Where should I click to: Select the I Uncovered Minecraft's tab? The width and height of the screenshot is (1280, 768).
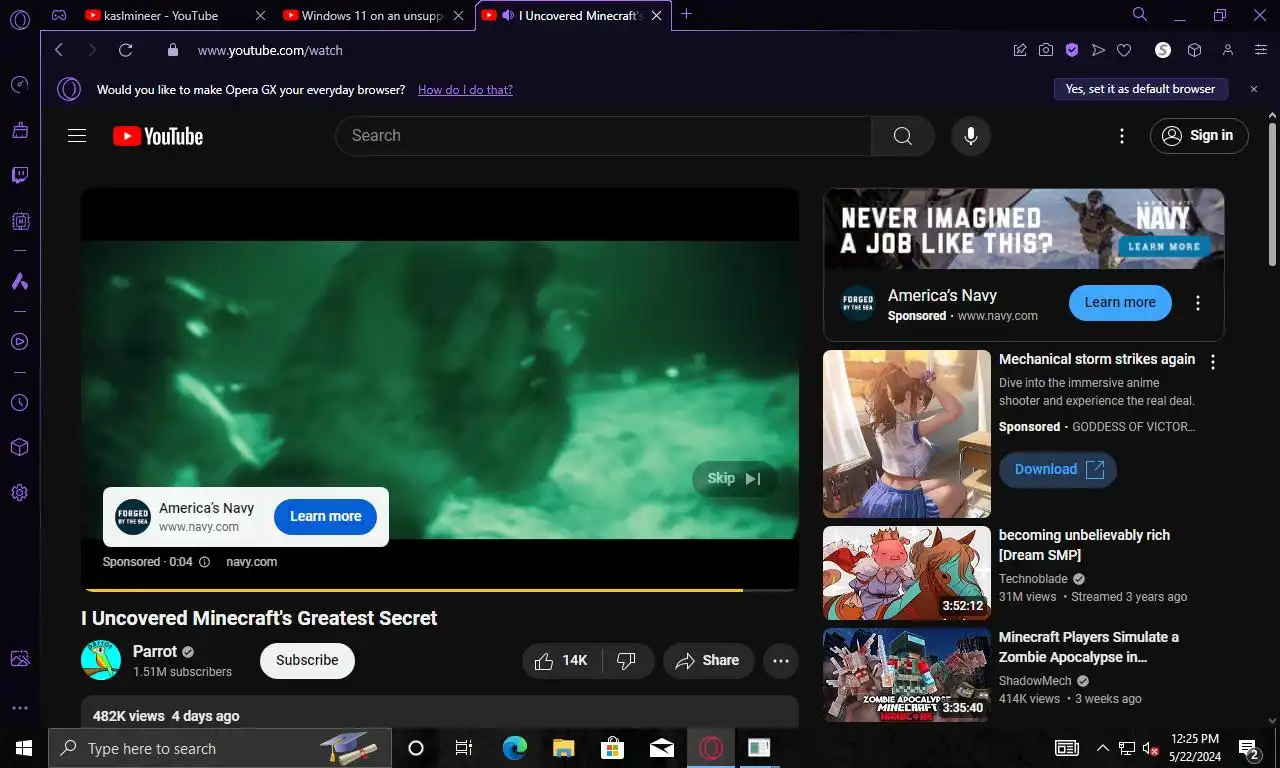(573, 15)
